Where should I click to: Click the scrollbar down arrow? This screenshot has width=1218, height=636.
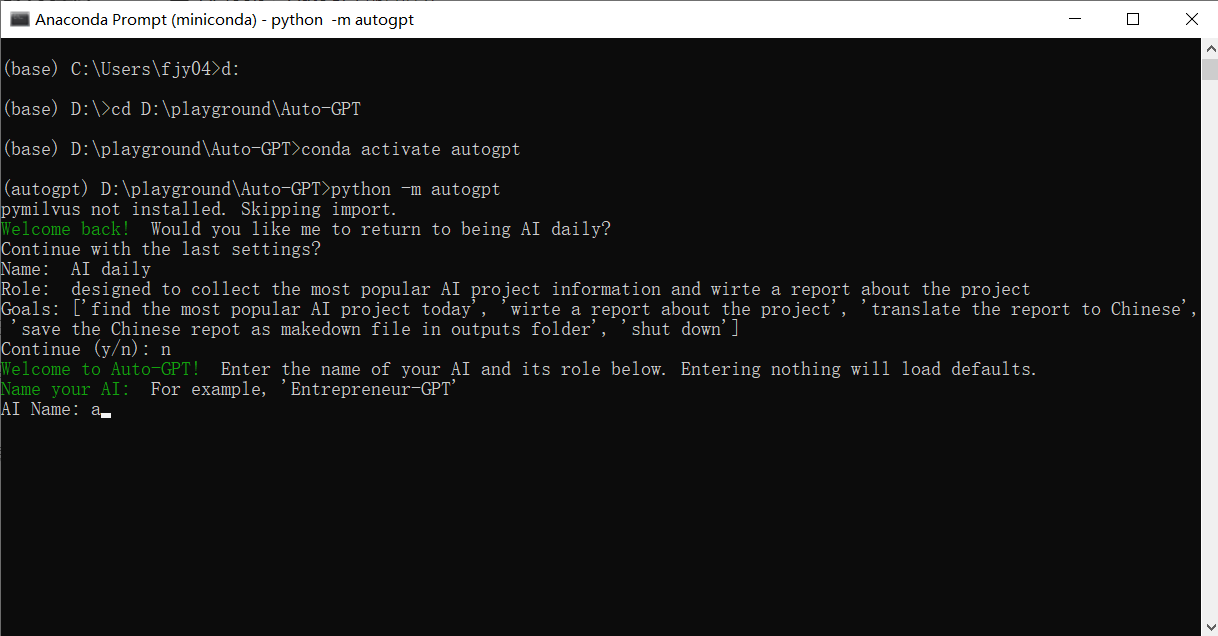point(1209,627)
